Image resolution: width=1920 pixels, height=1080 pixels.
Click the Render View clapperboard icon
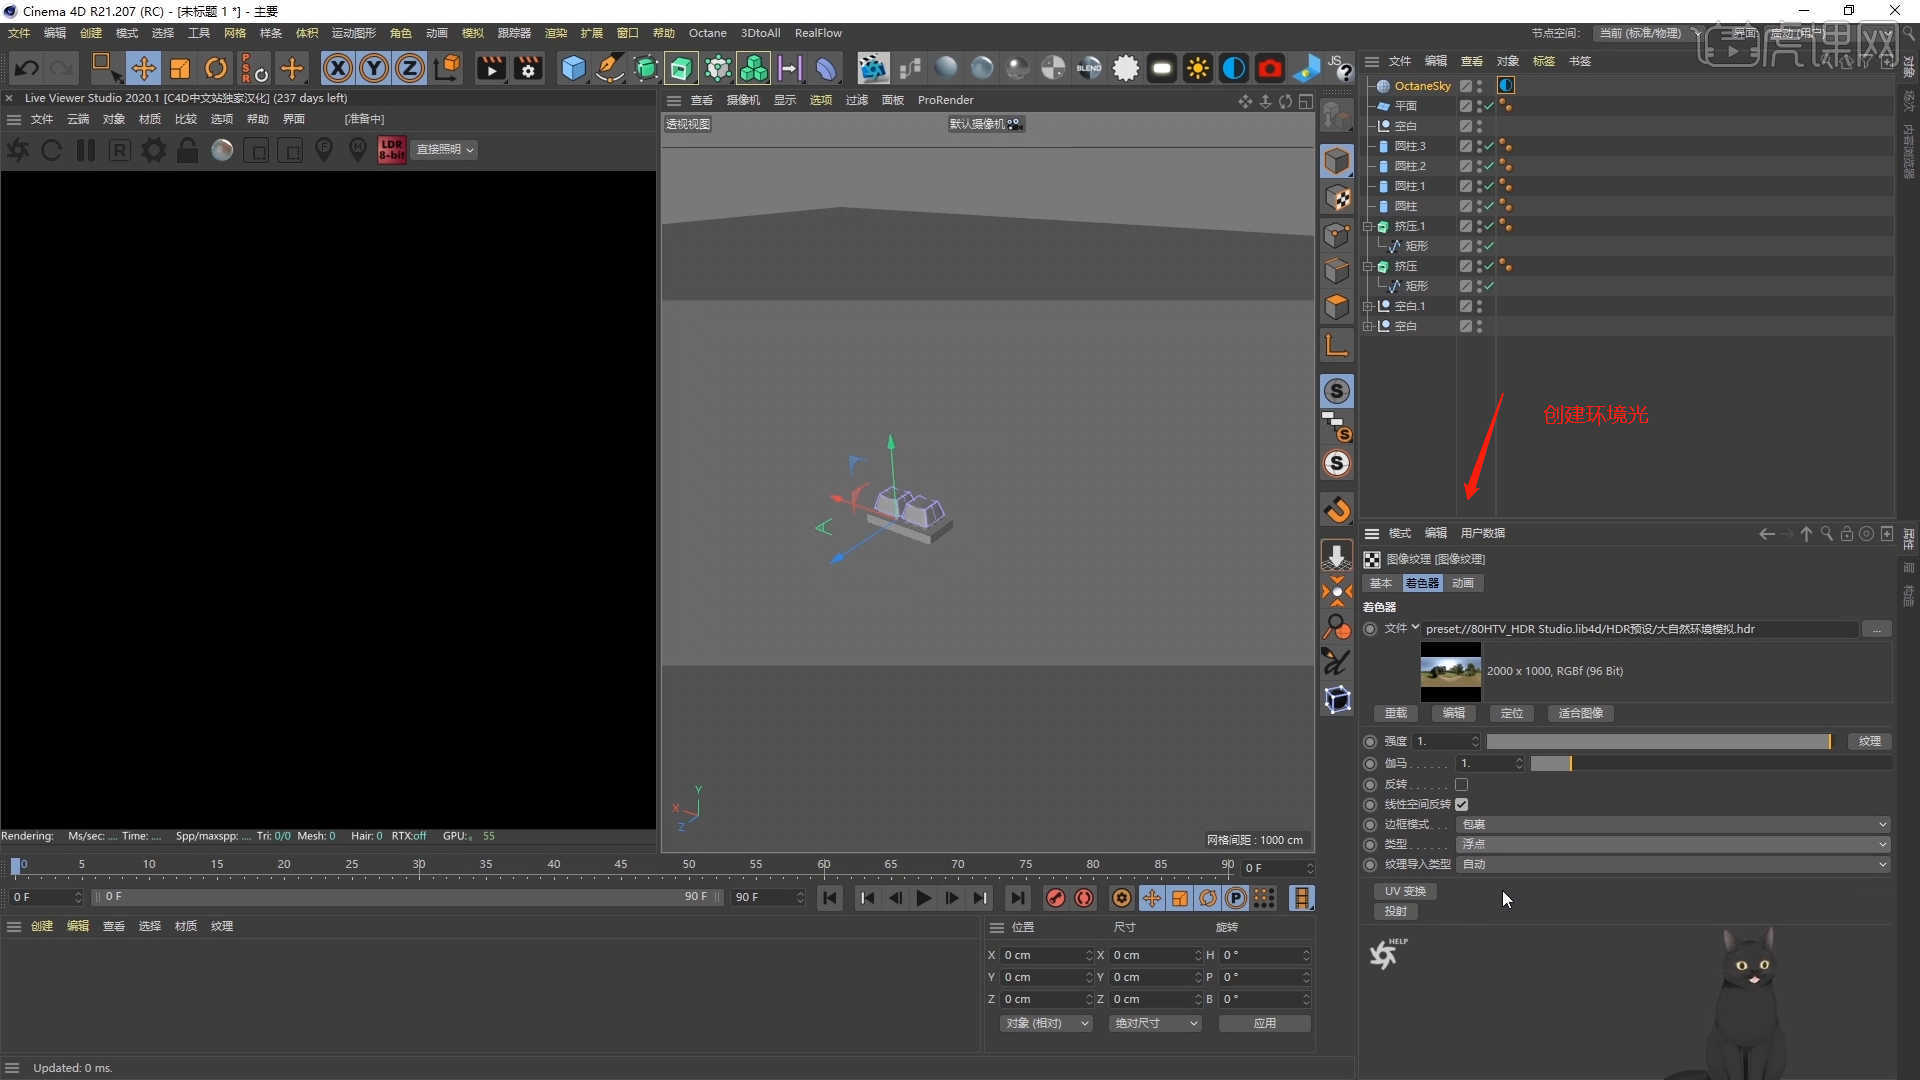[491, 68]
